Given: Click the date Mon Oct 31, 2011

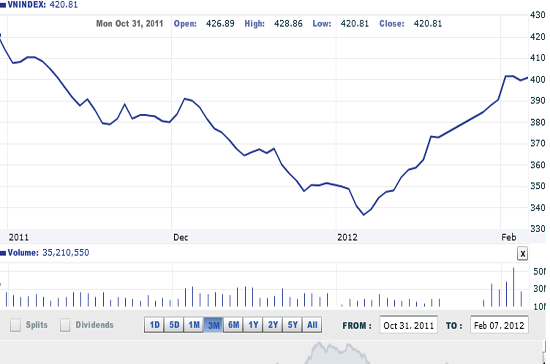Looking at the screenshot, I should 129,24.
